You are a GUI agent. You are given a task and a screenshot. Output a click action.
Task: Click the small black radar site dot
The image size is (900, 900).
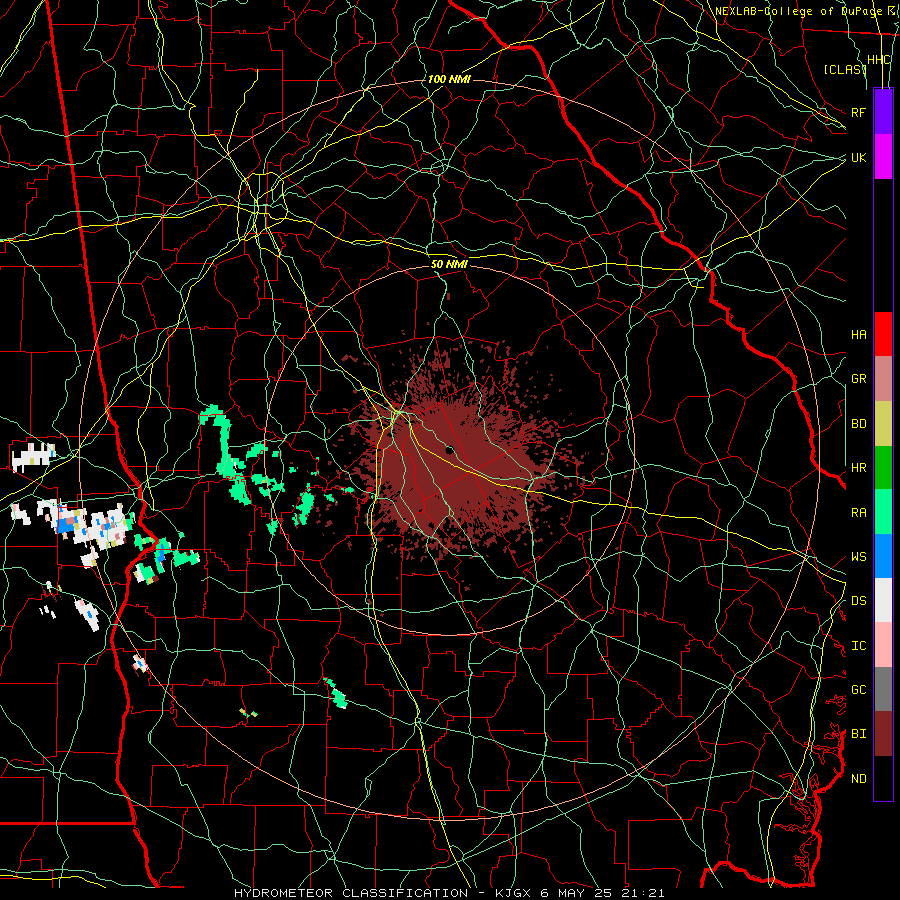[450, 449]
